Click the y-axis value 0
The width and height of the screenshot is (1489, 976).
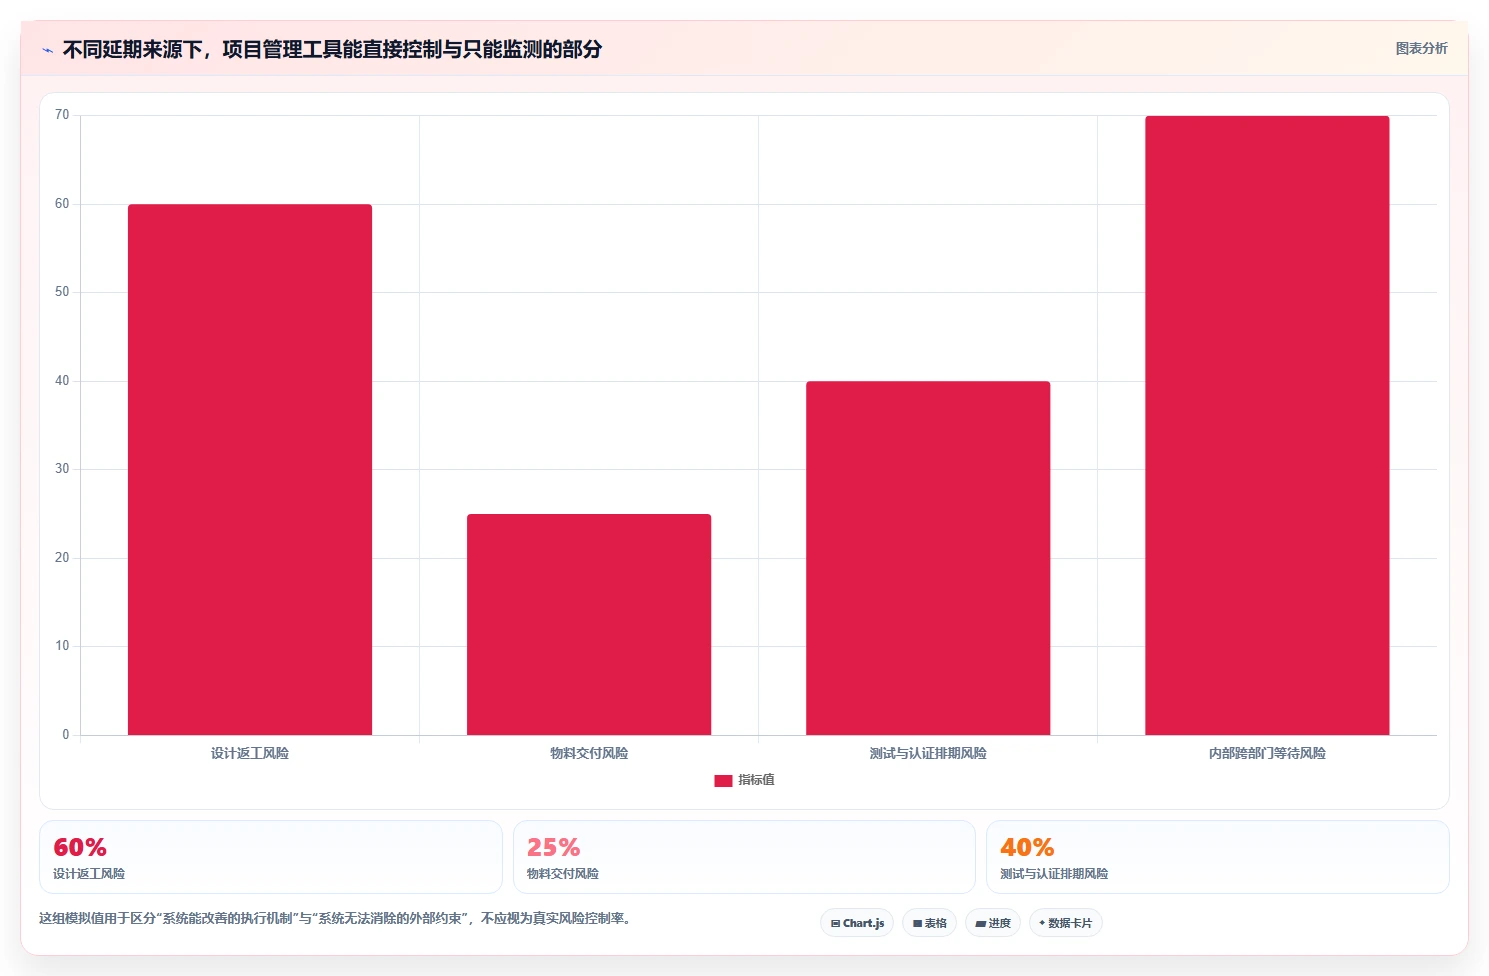(66, 735)
